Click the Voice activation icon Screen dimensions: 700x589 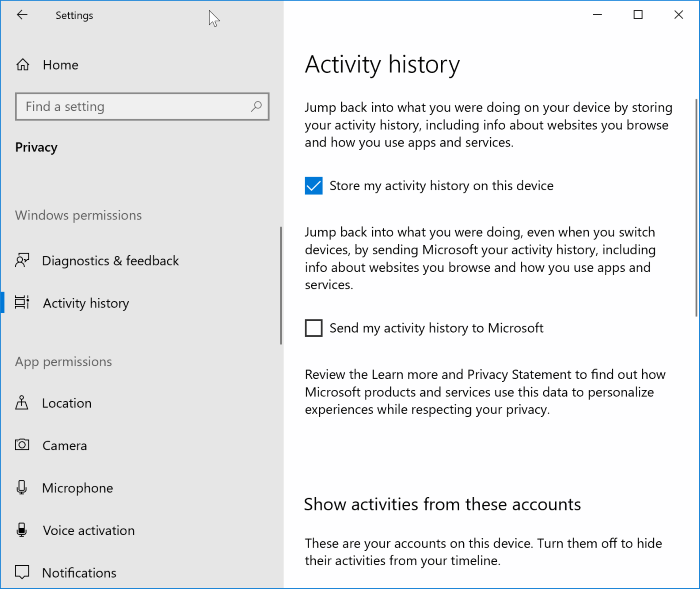pyautogui.click(x=22, y=530)
